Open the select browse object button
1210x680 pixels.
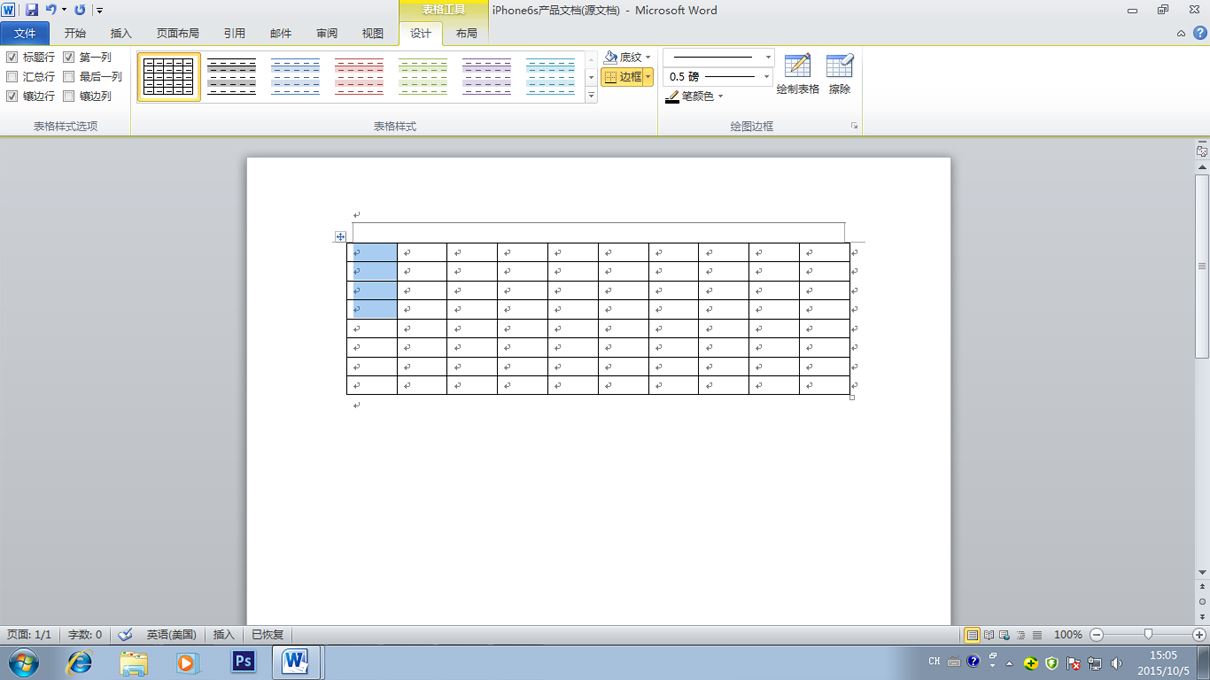(1202, 602)
